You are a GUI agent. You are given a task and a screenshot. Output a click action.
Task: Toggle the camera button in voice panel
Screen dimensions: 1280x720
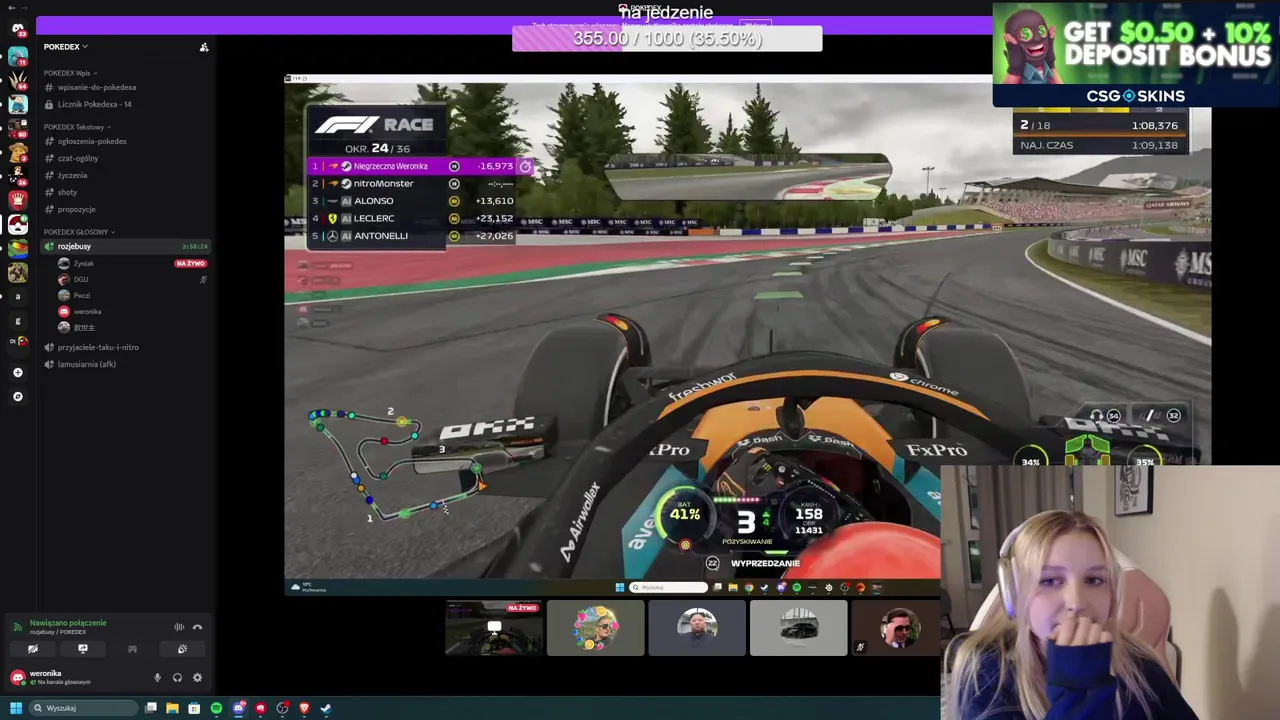tap(33, 649)
